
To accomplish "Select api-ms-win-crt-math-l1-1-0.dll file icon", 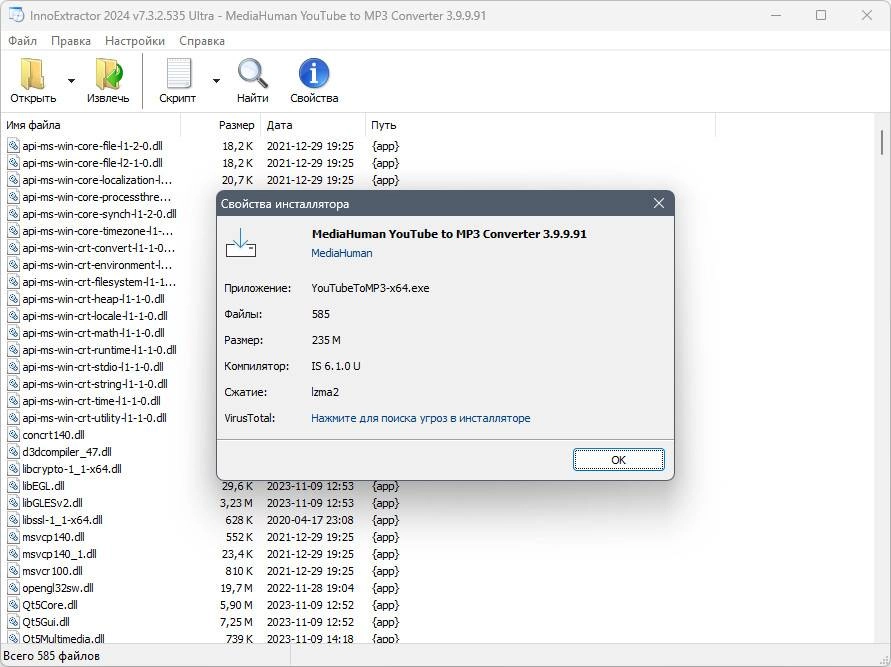I will coord(14,333).
